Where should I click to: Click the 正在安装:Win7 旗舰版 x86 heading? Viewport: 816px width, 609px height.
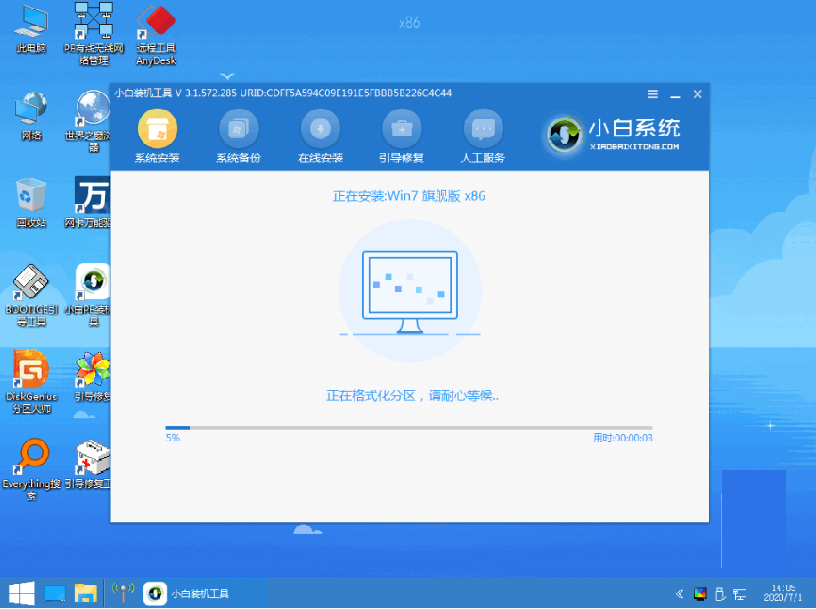409,196
